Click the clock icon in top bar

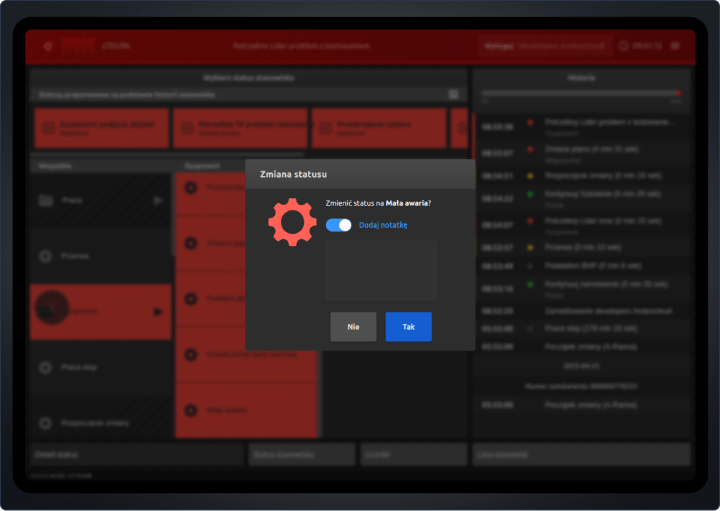click(624, 46)
